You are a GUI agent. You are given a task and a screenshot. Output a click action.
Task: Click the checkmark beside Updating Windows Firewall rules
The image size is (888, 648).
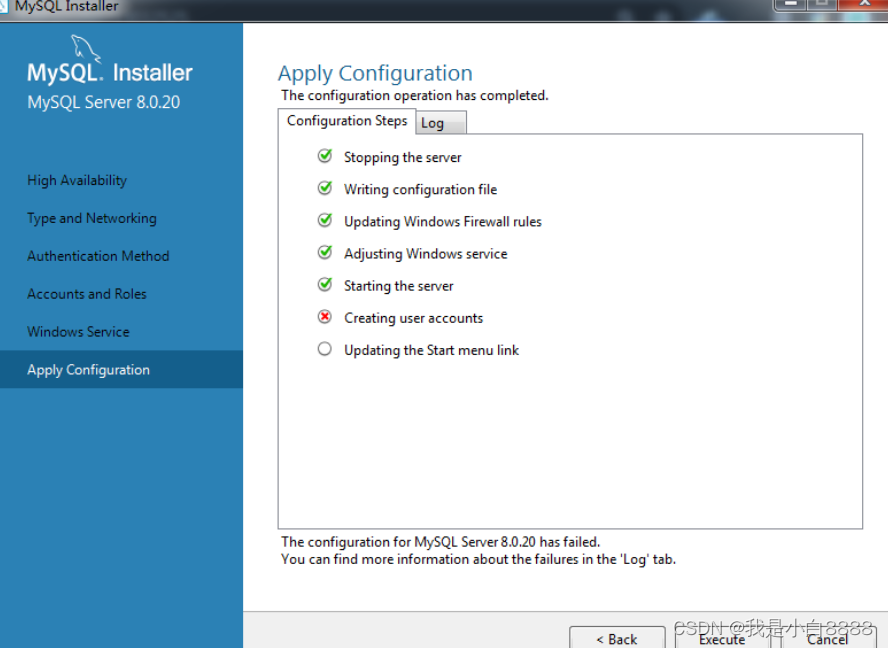coord(324,221)
